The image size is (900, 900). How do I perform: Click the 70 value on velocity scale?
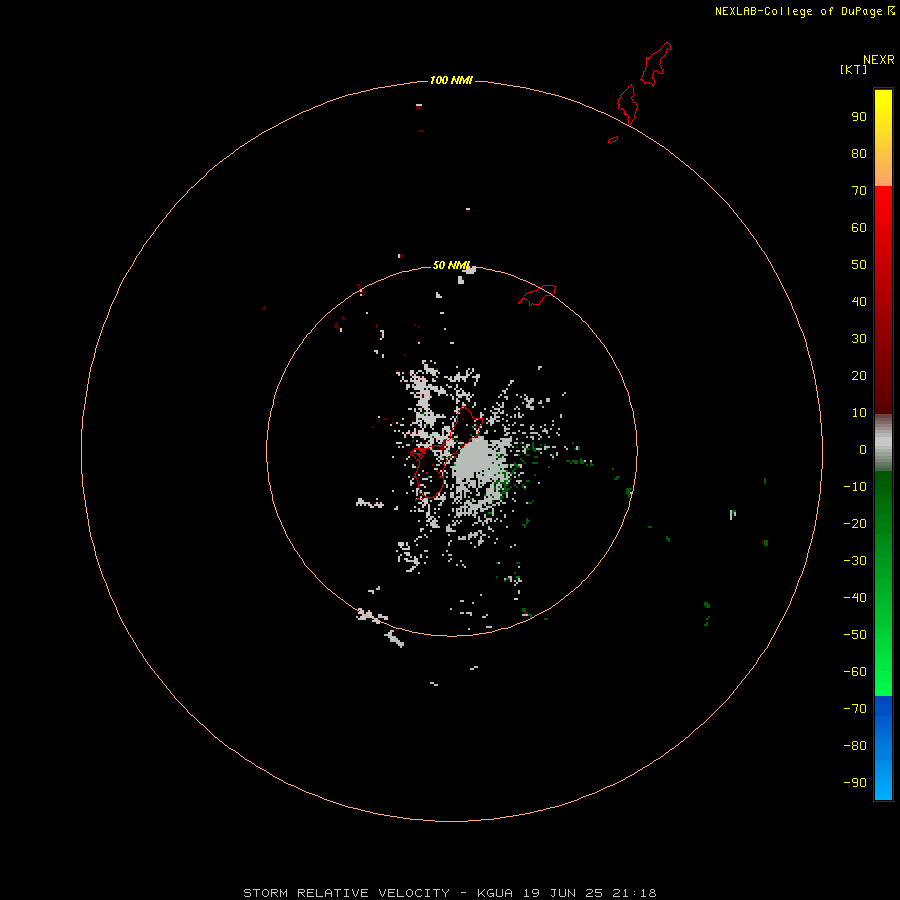coord(859,191)
